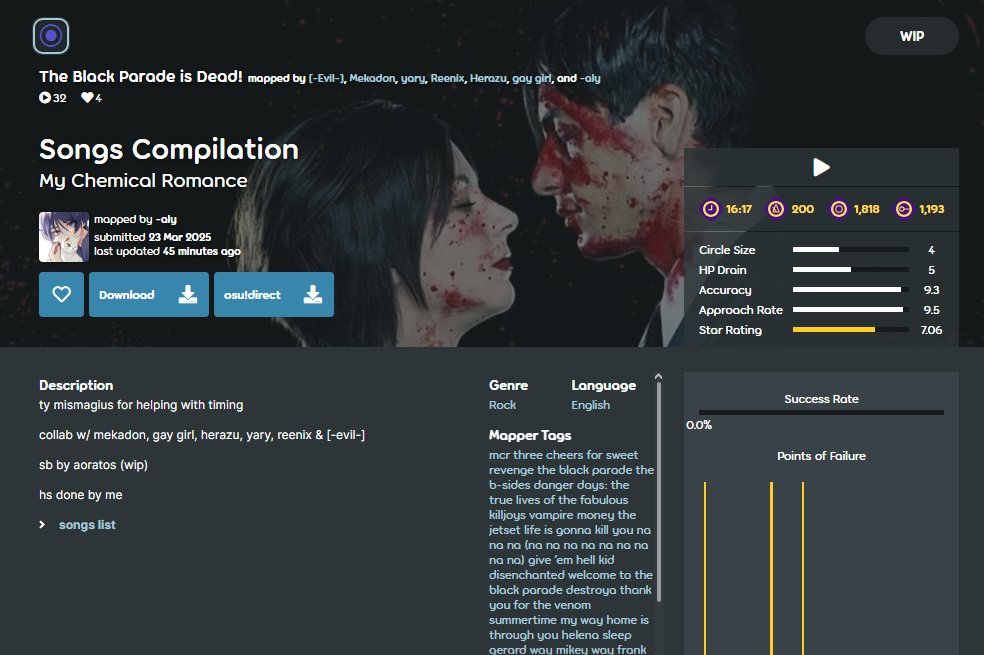Click the mapper tag 'summertime'
Viewport: 984px width, 655px height.
coord(523,620)
